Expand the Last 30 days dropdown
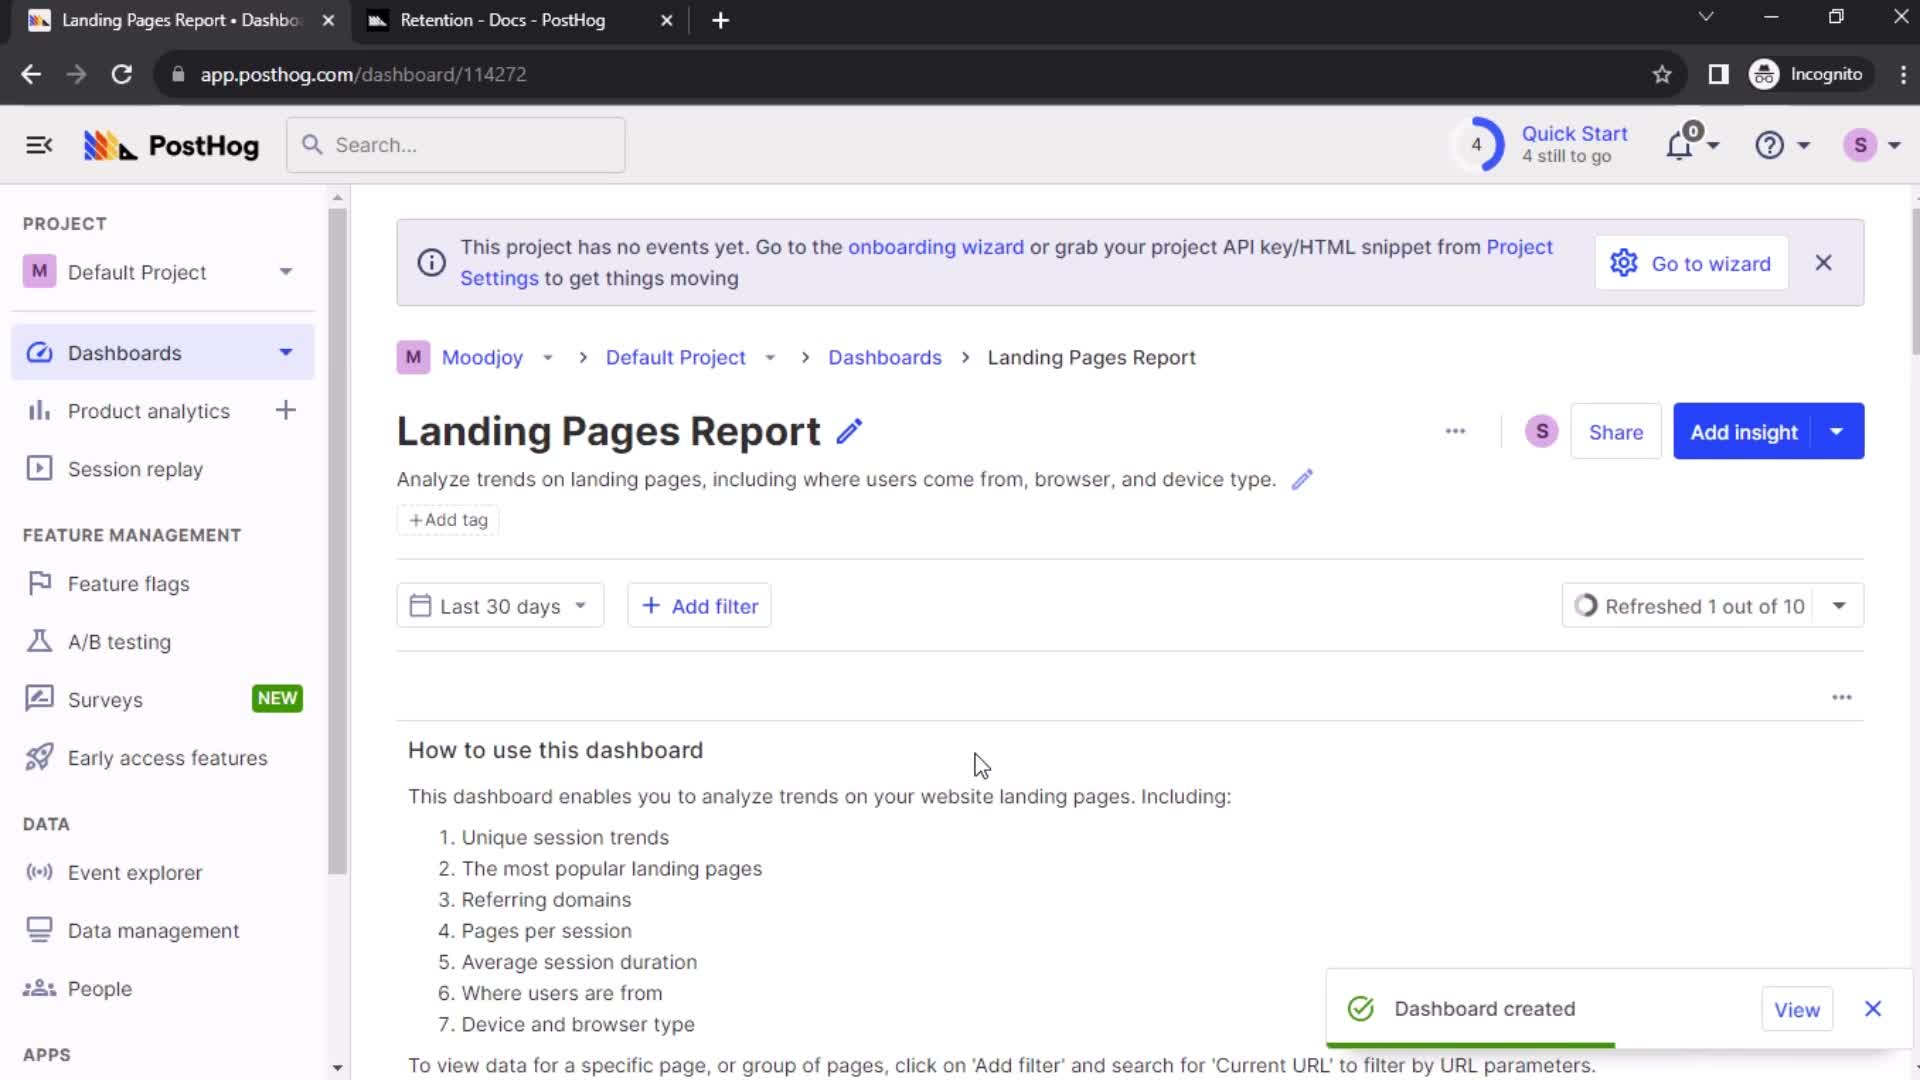This screenshot has width=1920, height=1080. point(500,605)
